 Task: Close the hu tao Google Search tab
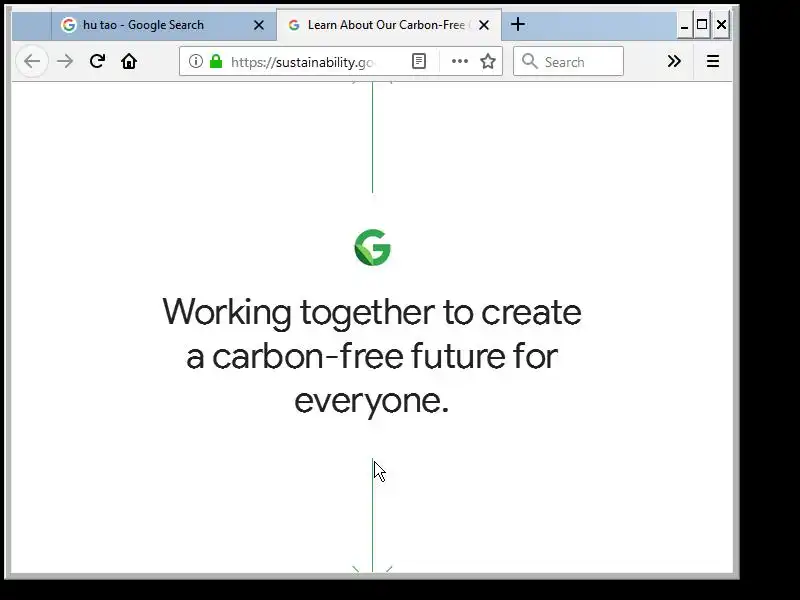pos(259,25)
